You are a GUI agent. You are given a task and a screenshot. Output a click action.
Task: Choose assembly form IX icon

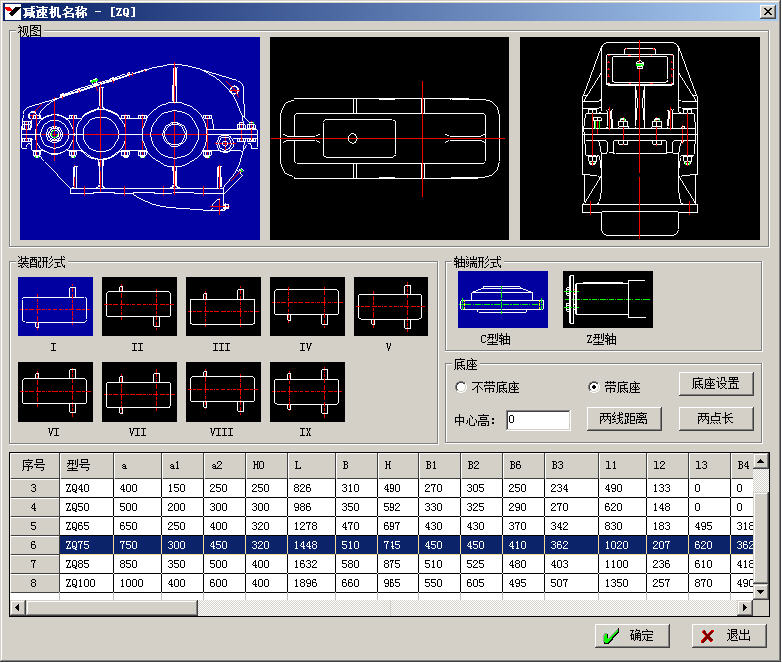tap(307, 391)
